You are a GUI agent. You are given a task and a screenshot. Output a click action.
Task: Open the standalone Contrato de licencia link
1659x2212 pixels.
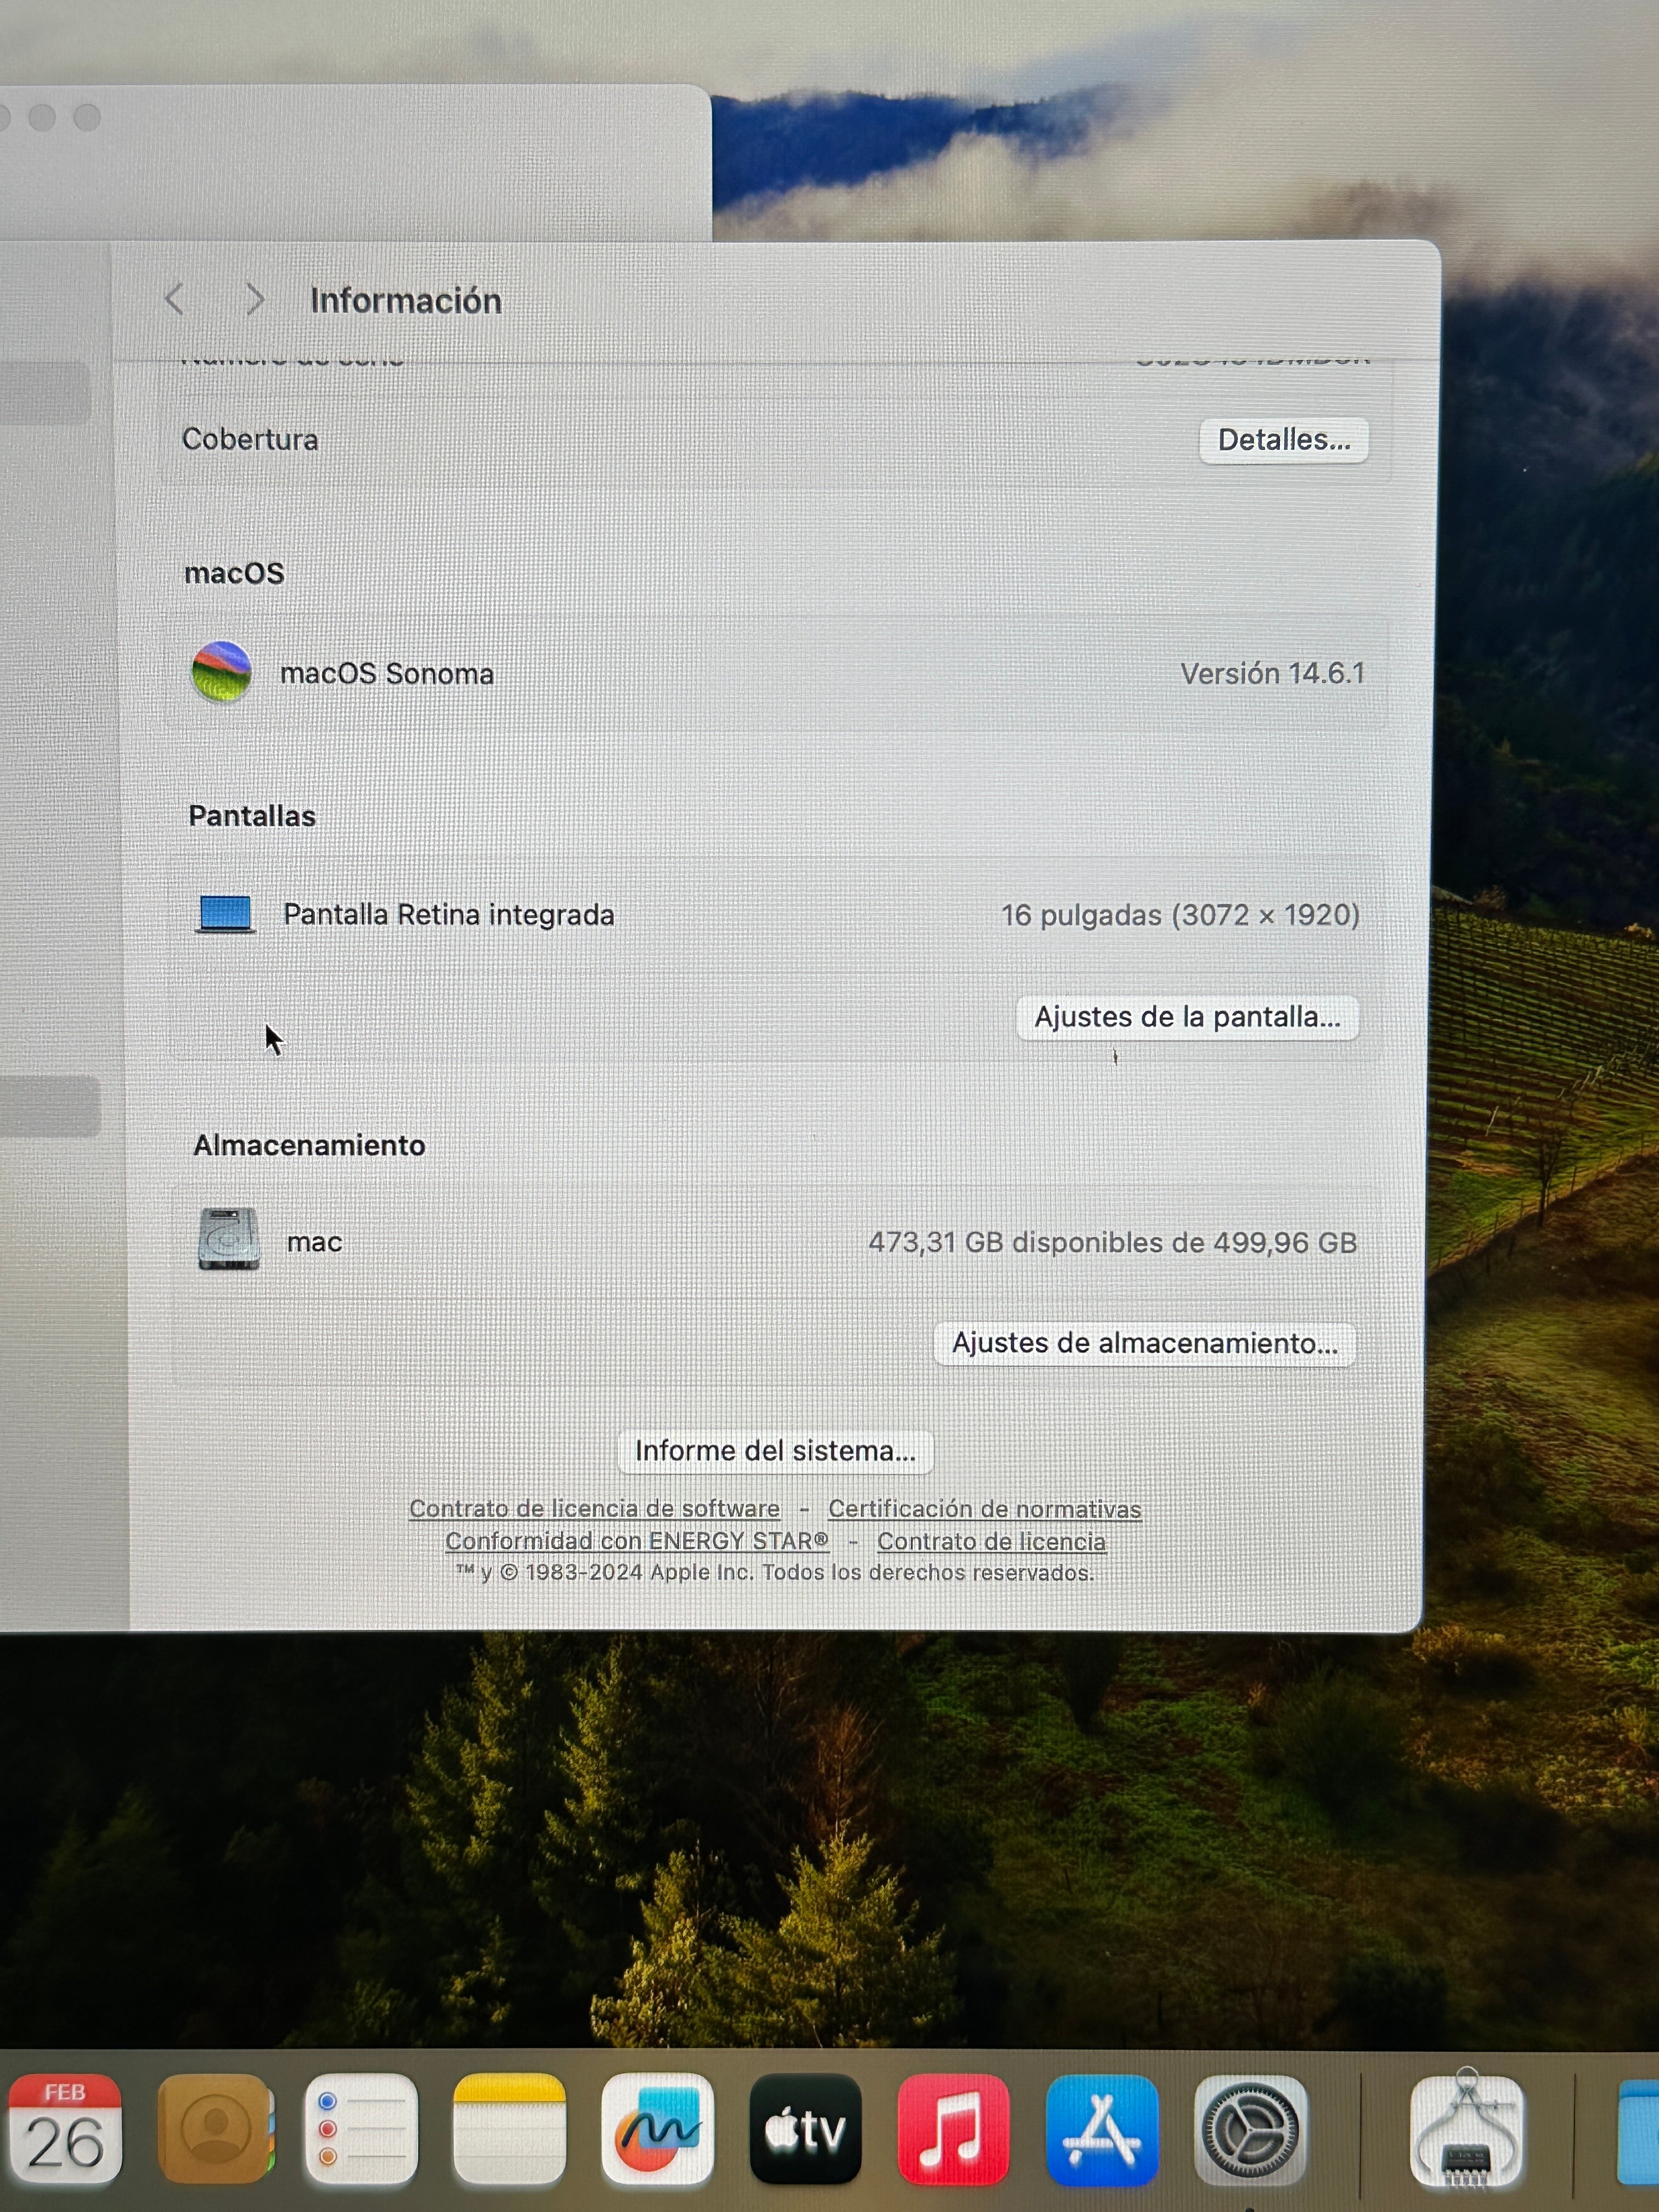pos(991,1542)
